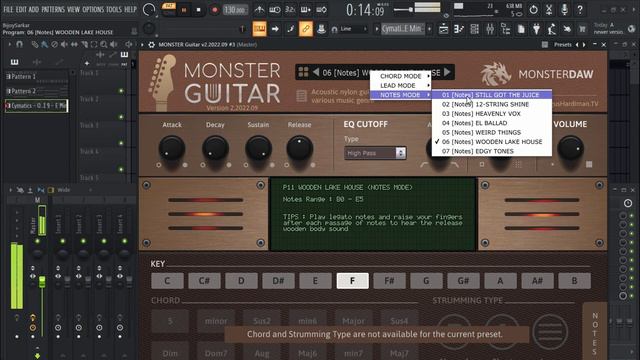The image size is (640, 360).
Task: Open the Cymati pattern selector dropdown
Action: pos(403,29)
